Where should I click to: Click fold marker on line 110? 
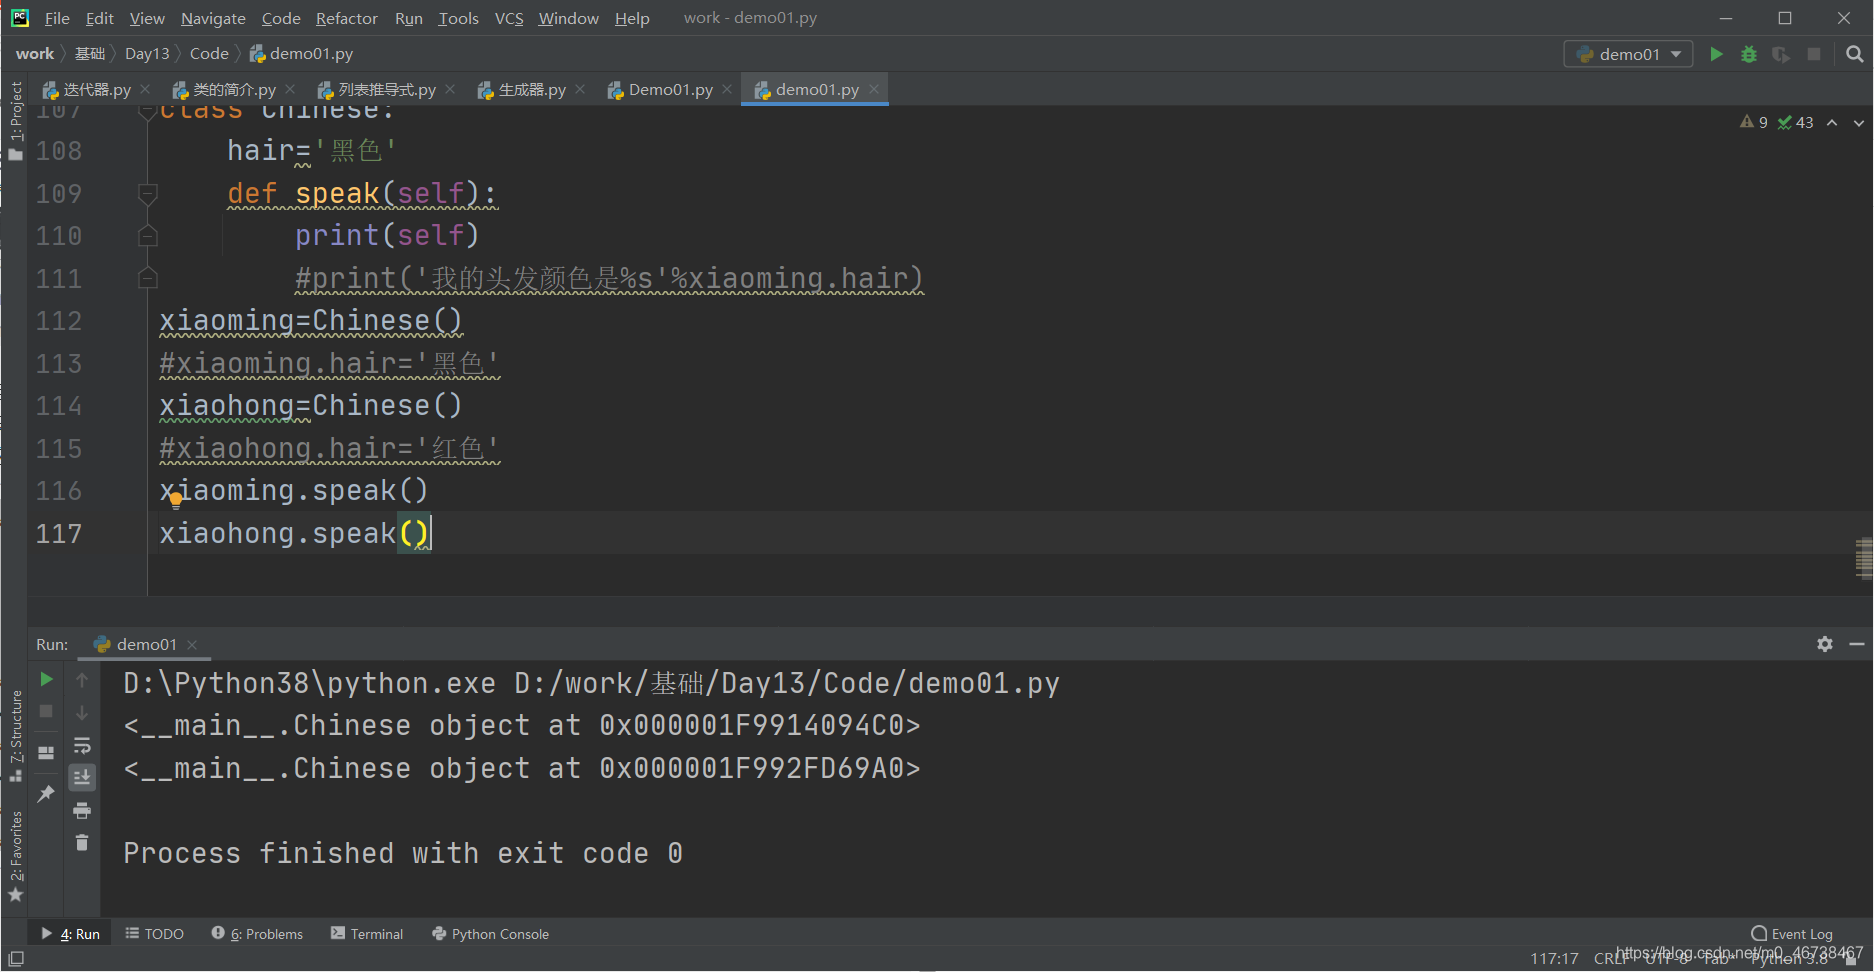[148, 236]
